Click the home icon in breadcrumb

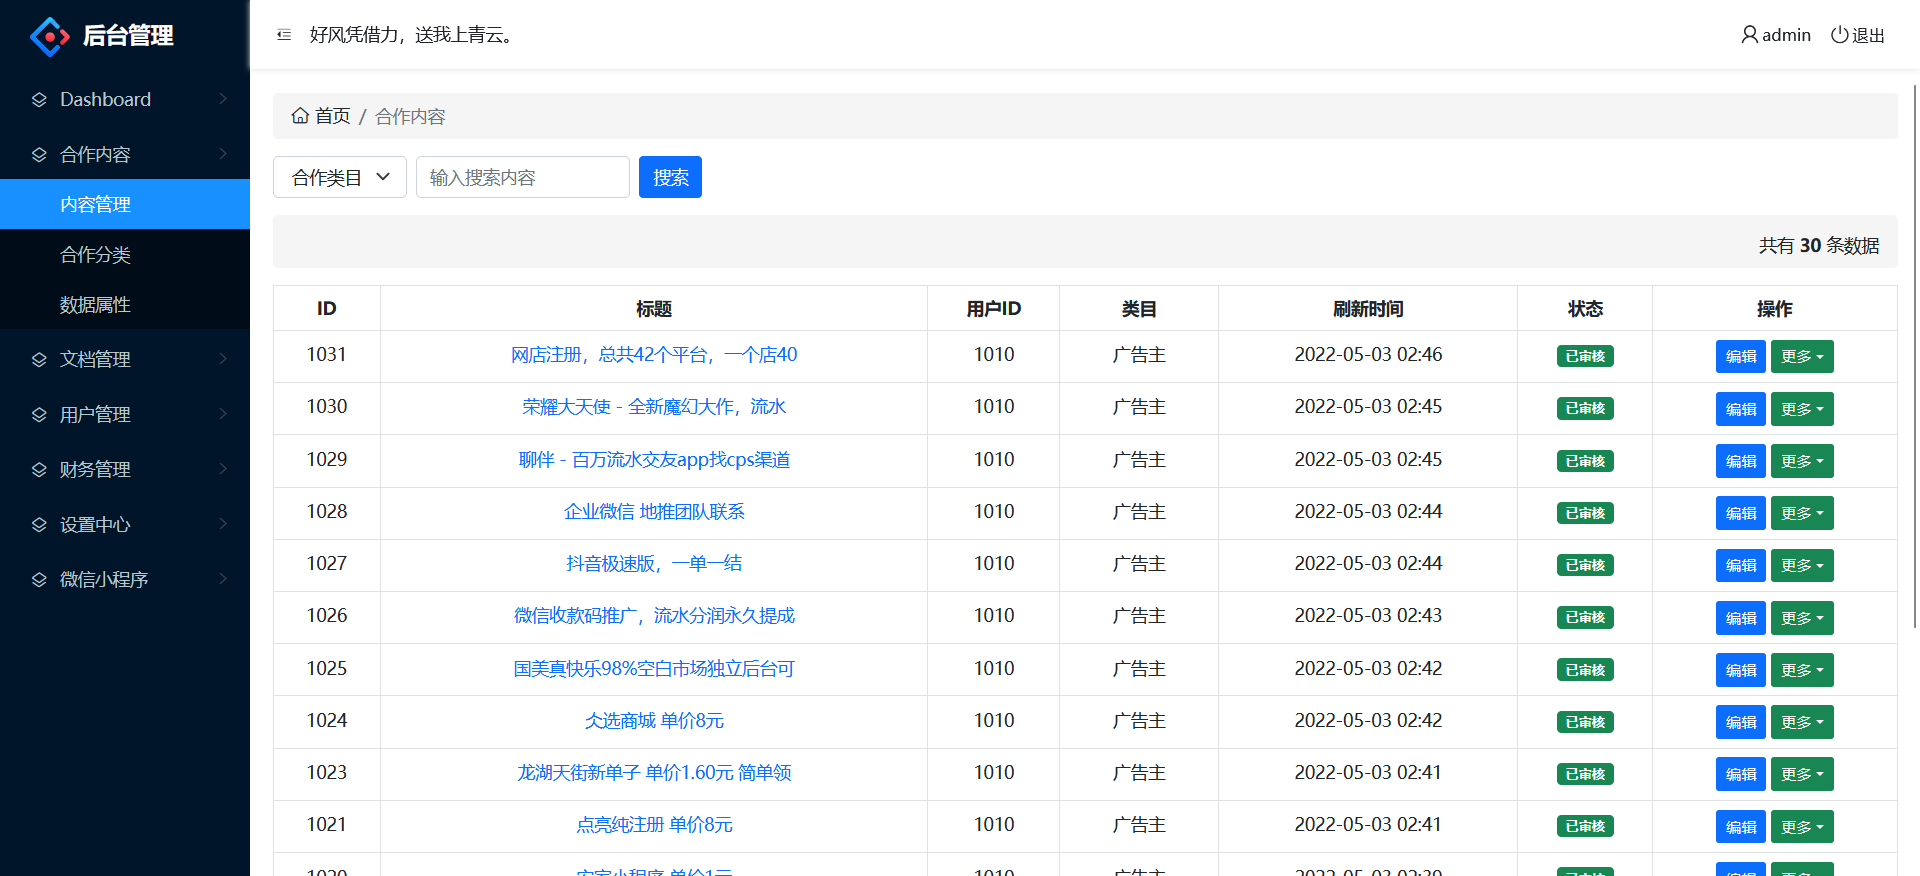coord(300,116)
